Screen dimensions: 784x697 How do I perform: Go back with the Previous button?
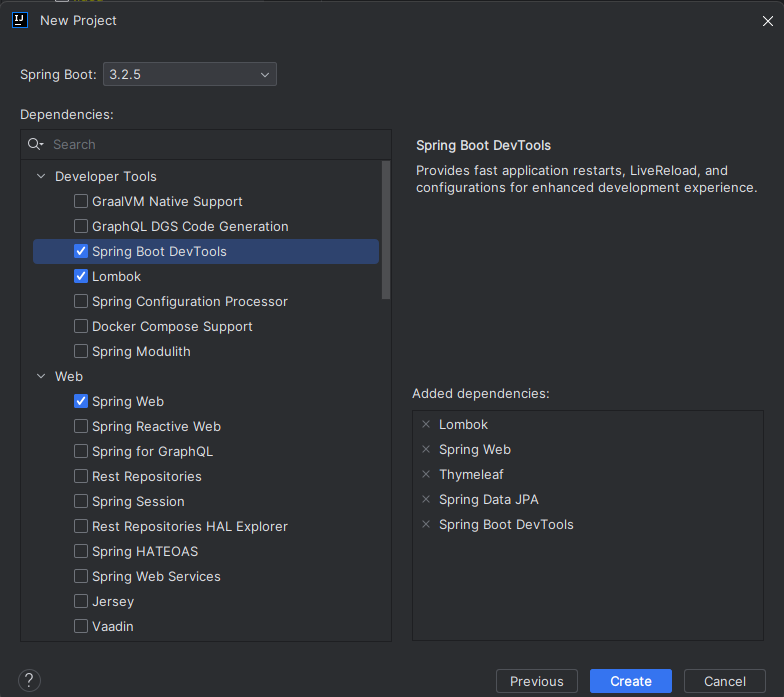[536, 681]
